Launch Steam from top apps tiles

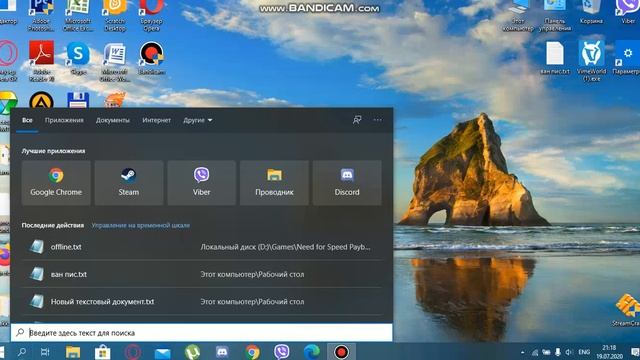click(x=129, y=182)
